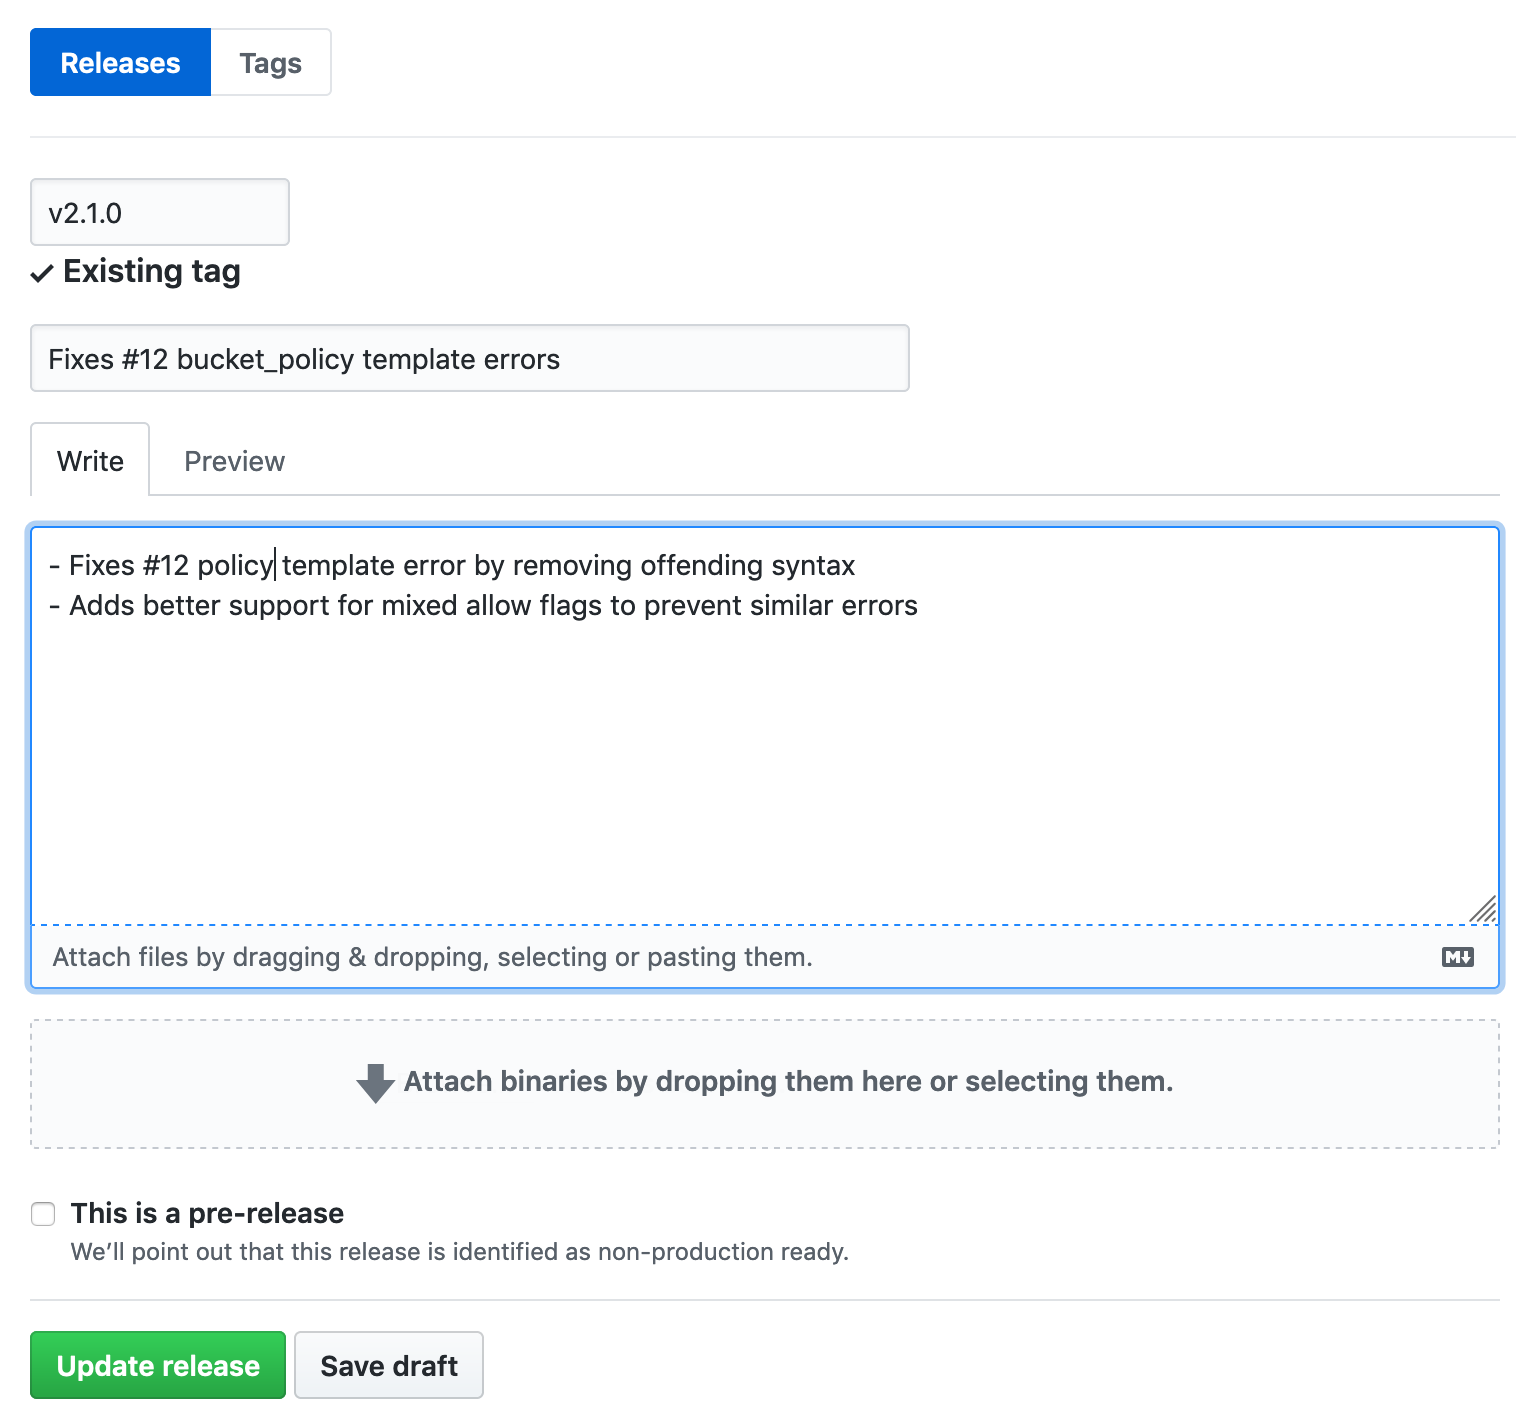Select the Write tab
Screen dimensions: 1516x1426
[89, 461]
